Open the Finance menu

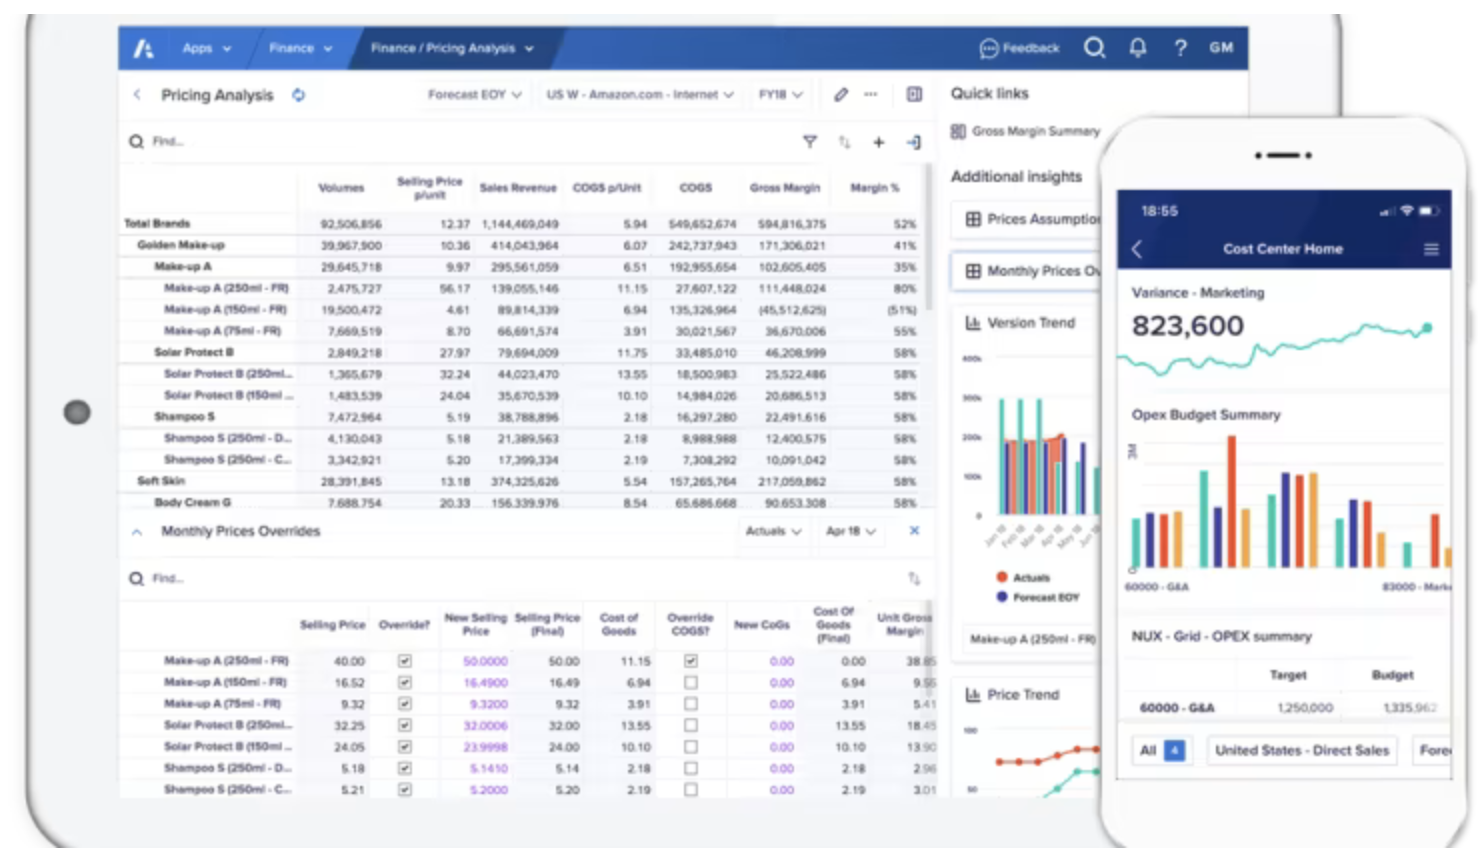[300, 48]
